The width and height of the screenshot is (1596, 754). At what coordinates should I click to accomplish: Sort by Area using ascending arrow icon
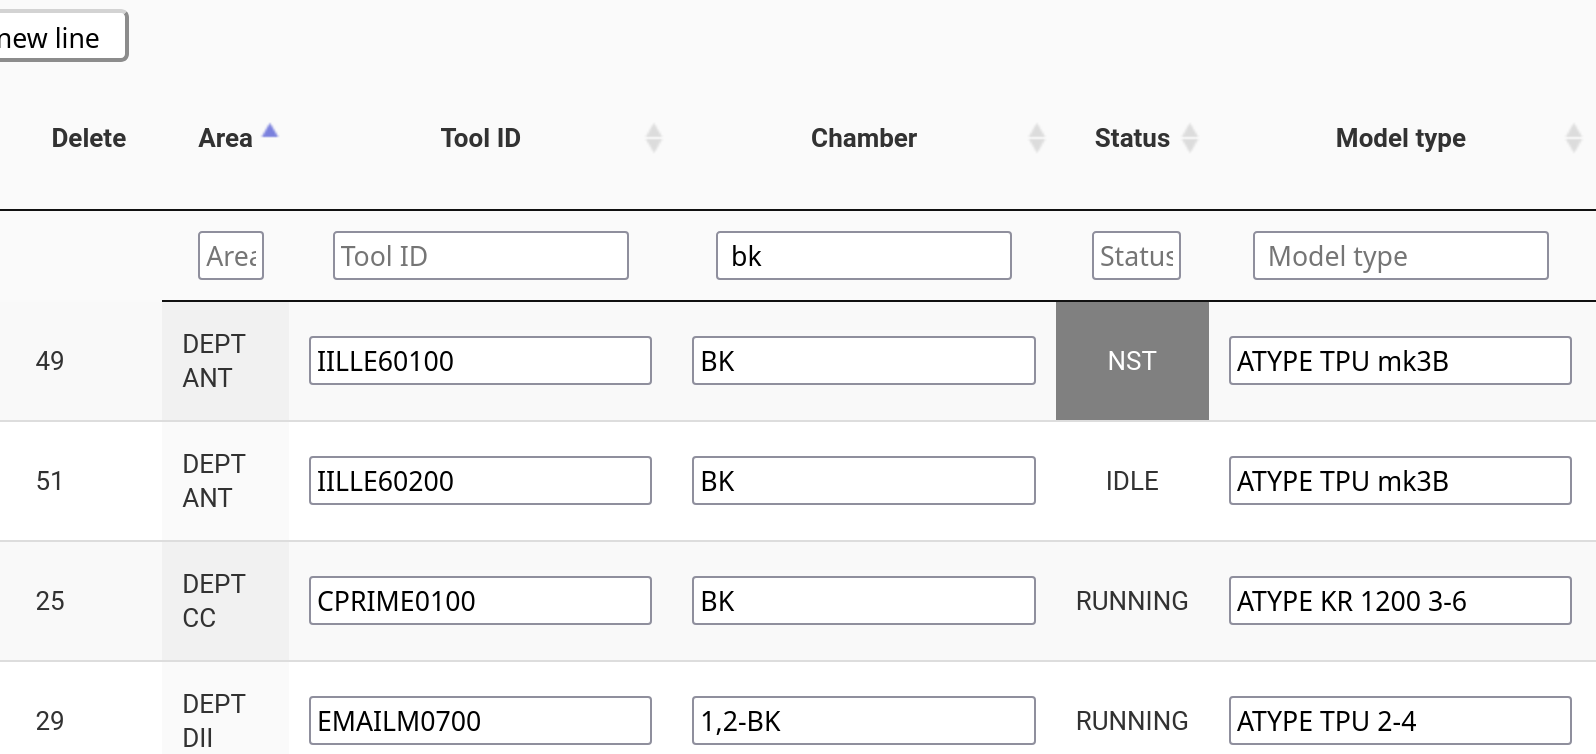(269, 131)
